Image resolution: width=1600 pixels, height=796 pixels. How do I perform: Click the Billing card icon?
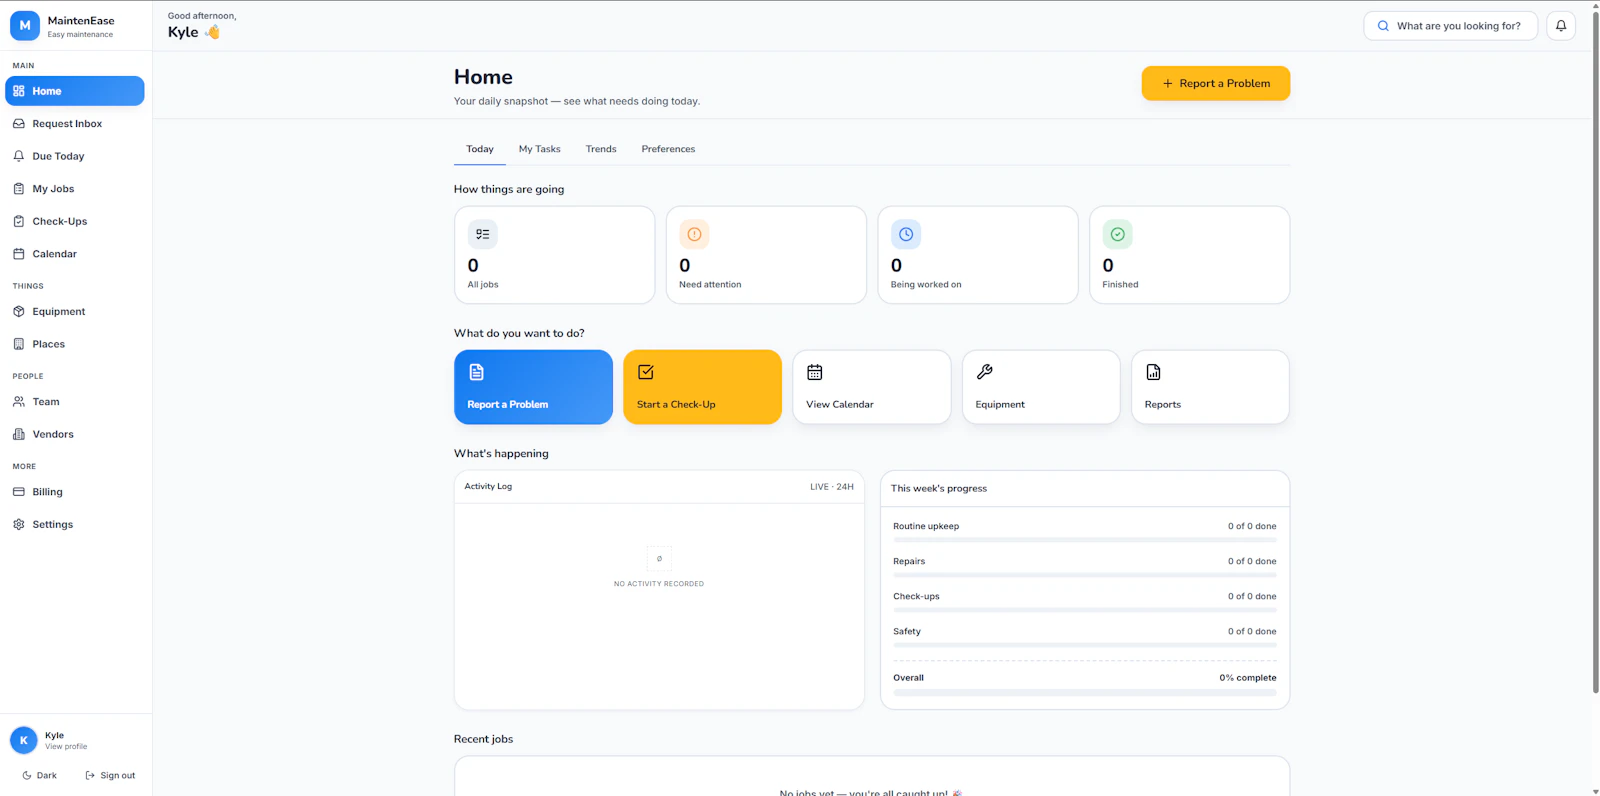[19, 492]
